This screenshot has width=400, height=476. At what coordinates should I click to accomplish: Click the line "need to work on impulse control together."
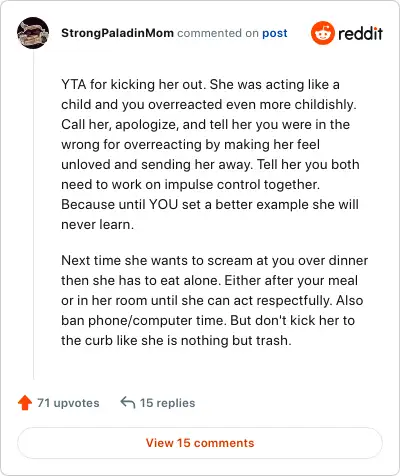point(190,184)
